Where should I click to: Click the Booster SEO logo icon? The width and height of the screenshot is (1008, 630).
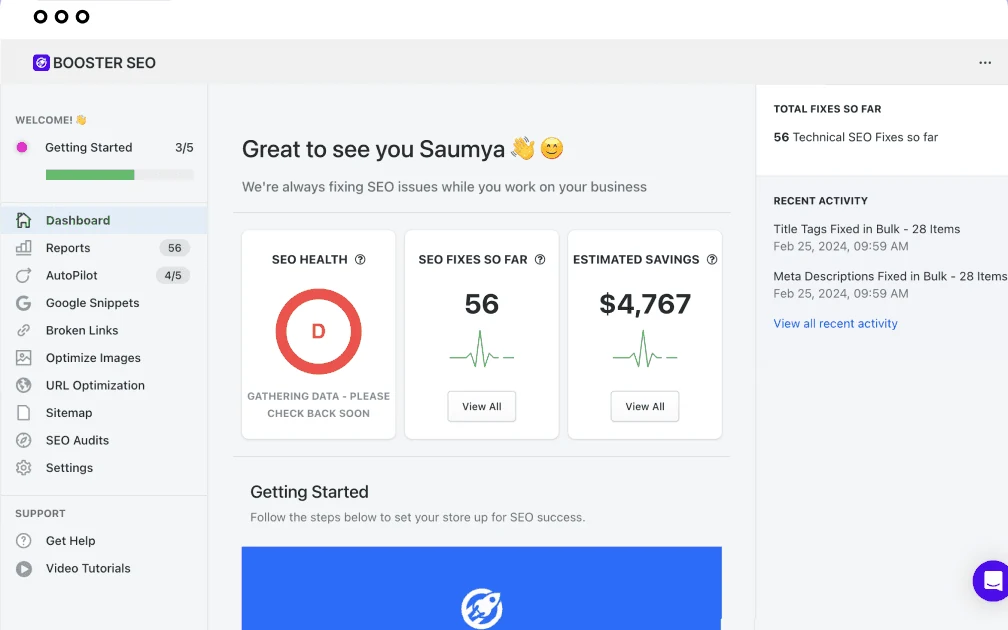coord(41,62)
